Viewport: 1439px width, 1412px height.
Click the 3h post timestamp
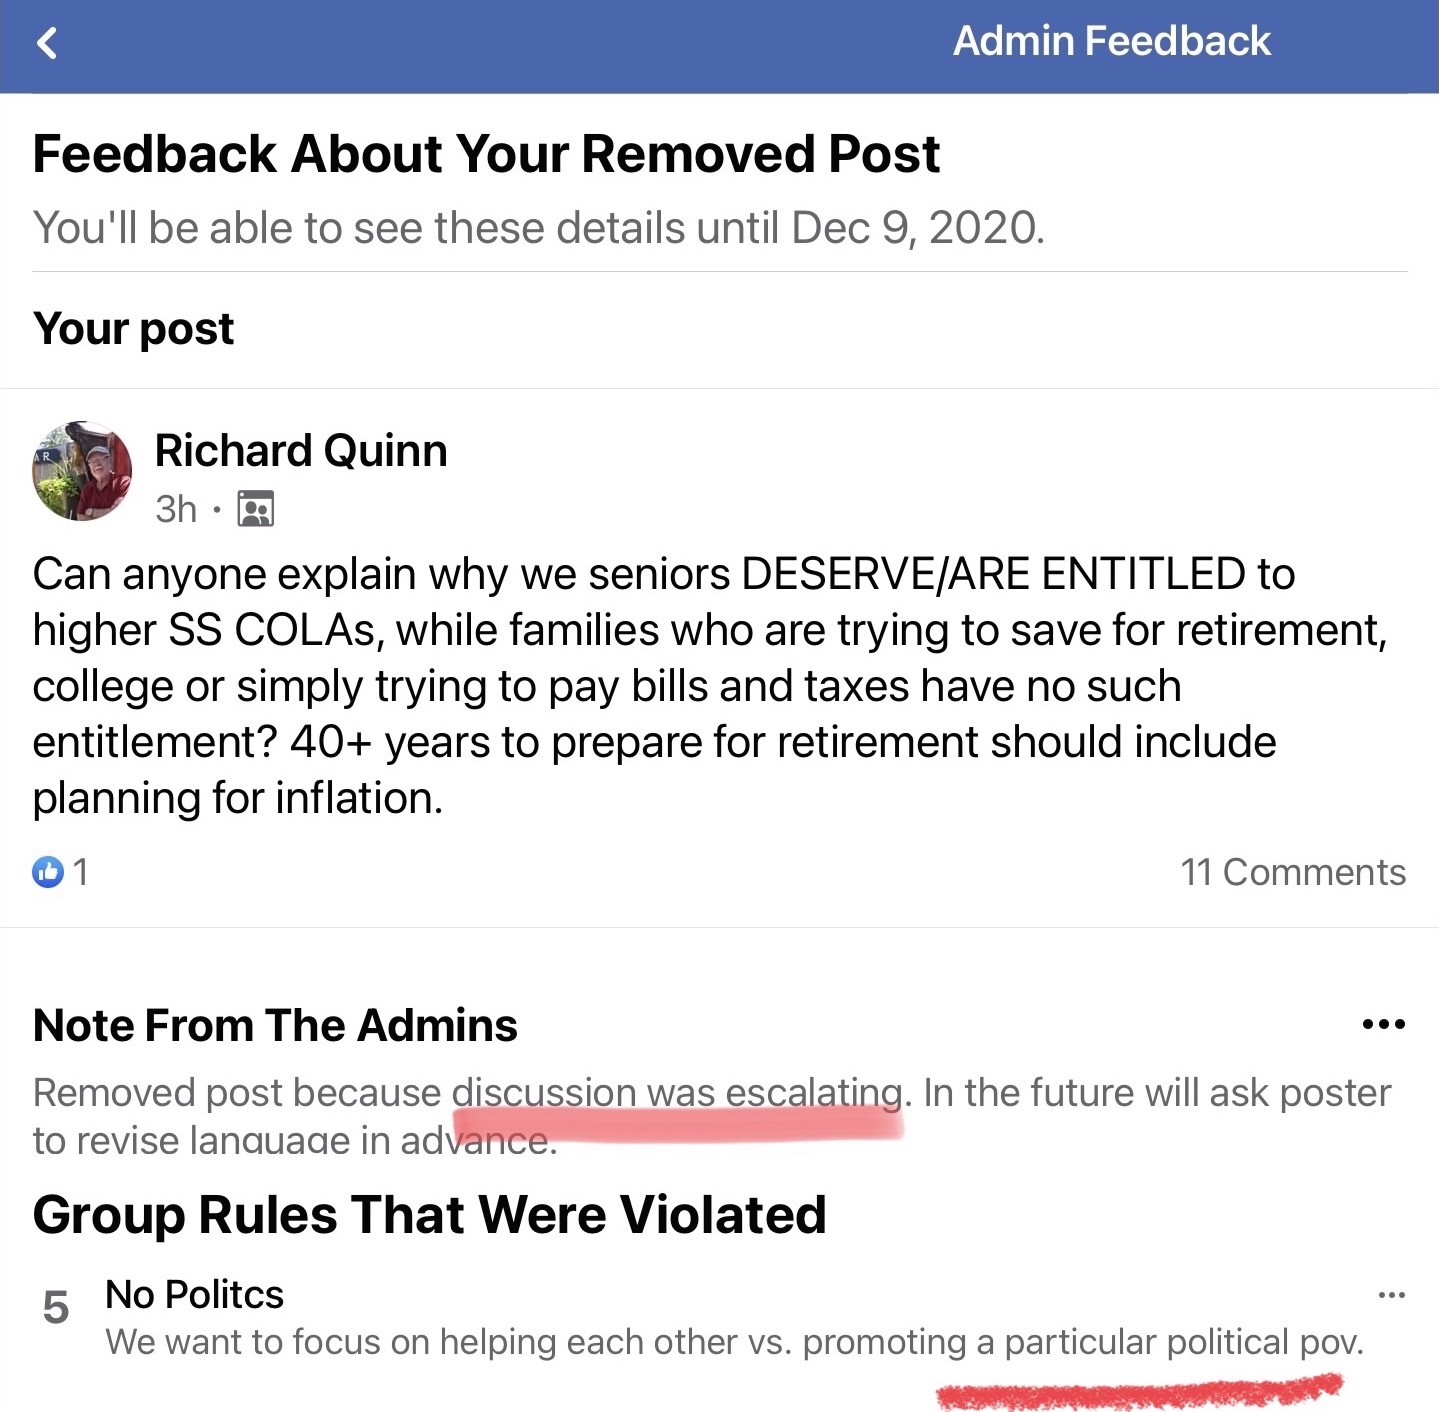coord(176,509)
